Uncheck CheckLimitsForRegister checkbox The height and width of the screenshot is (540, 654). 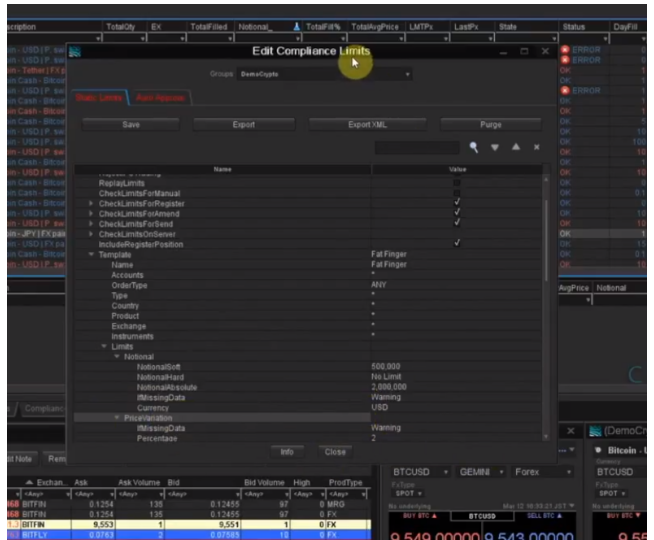[457, 202]
